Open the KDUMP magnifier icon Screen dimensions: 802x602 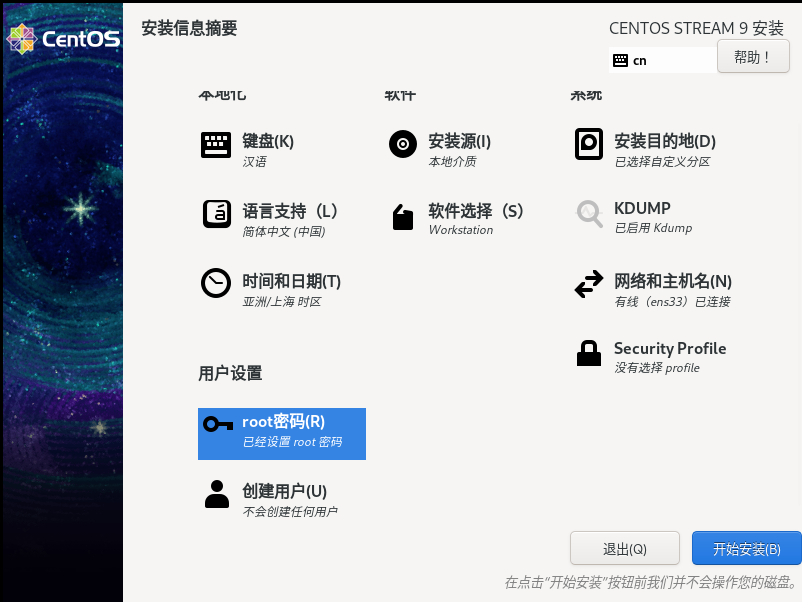coord(590,214)
